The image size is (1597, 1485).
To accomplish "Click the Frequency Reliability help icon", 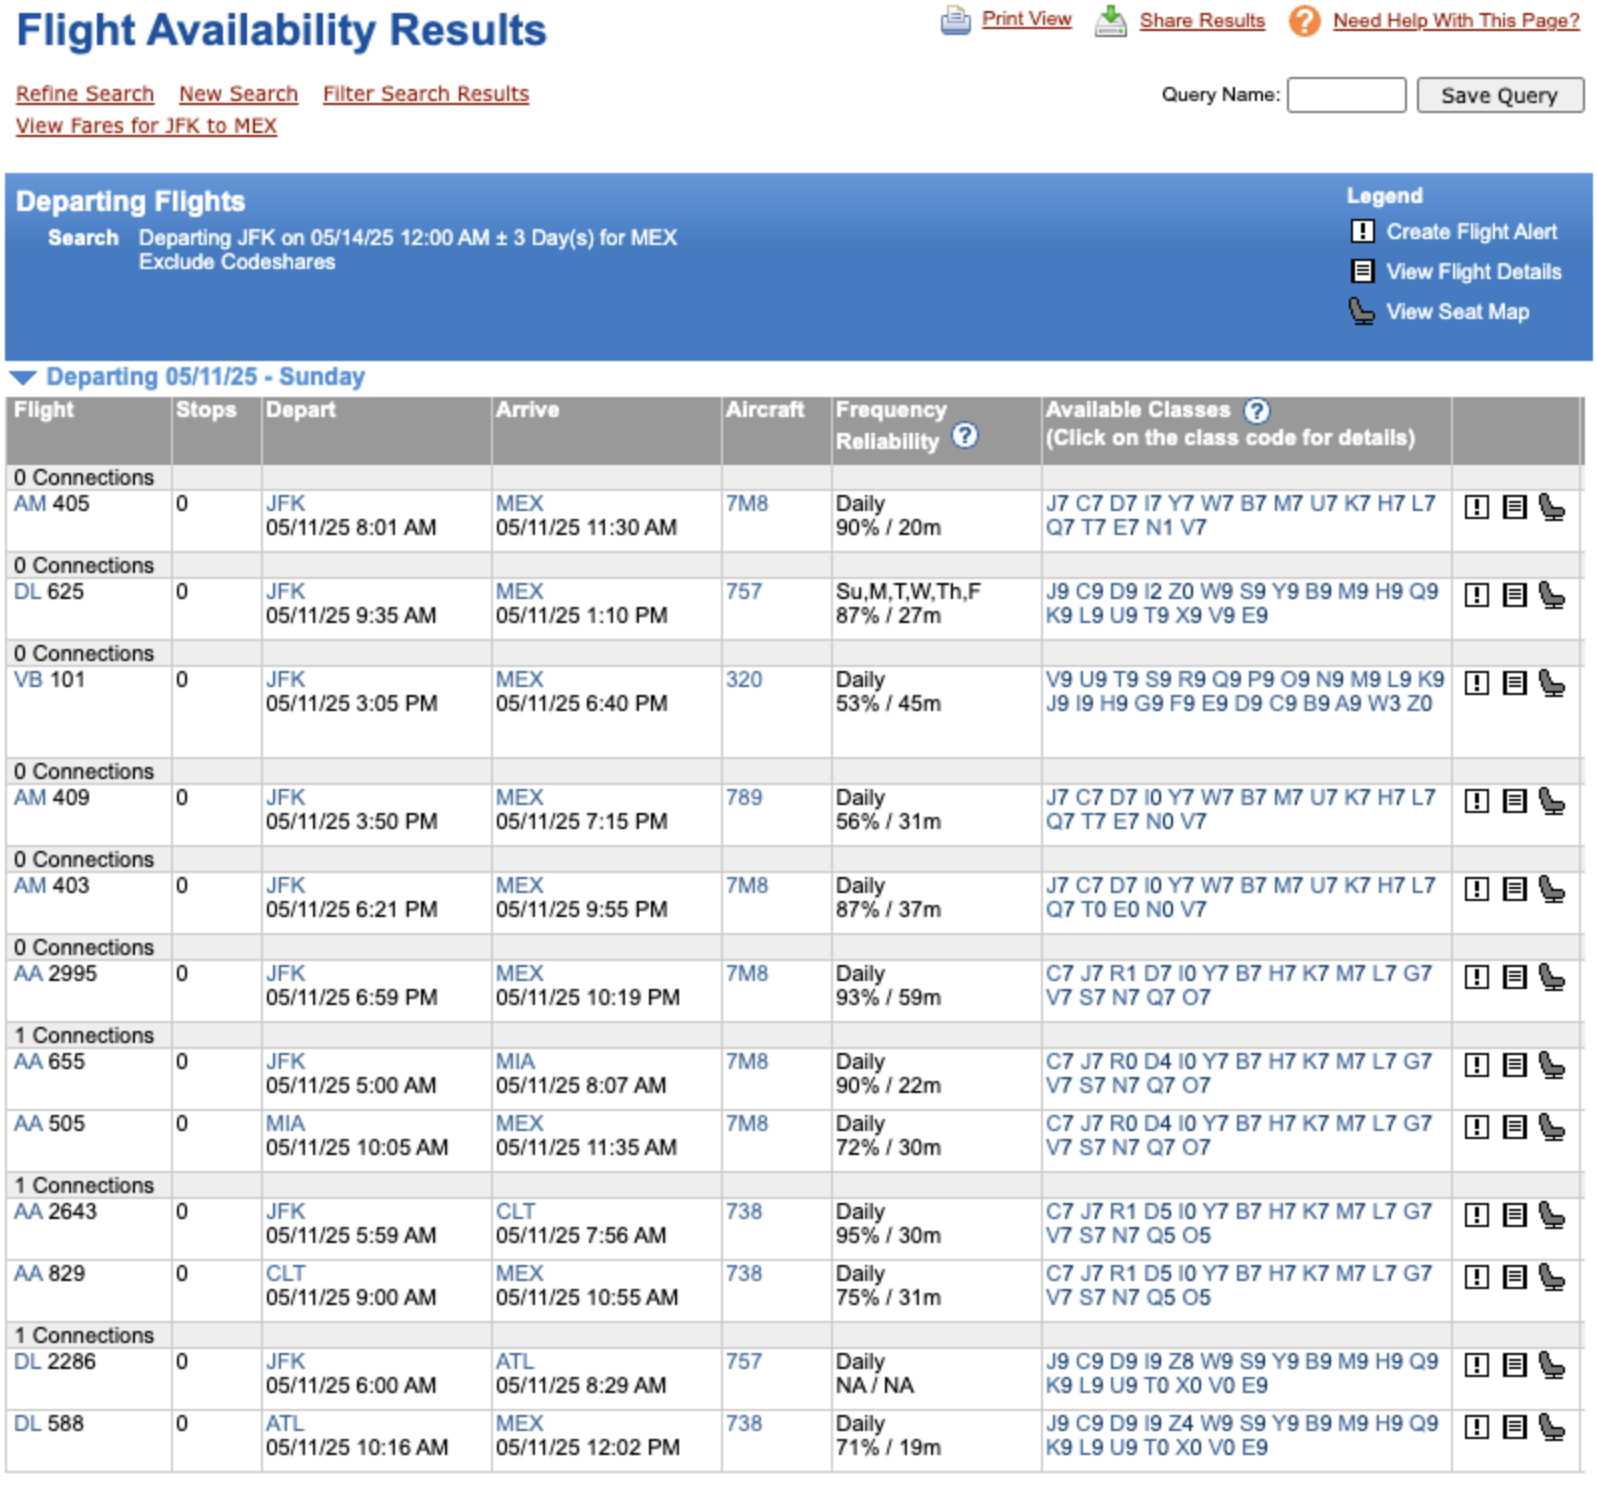I will (x=964, y=436).
